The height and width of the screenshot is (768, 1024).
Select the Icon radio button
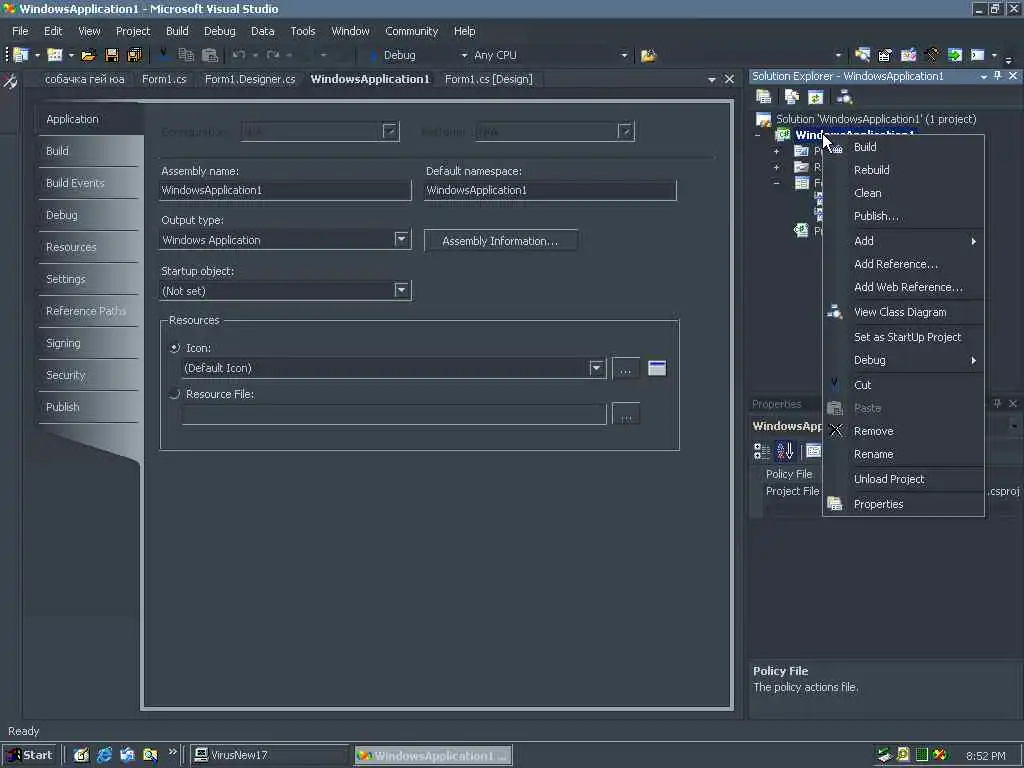pyautogui.click(x=174, y=348)
